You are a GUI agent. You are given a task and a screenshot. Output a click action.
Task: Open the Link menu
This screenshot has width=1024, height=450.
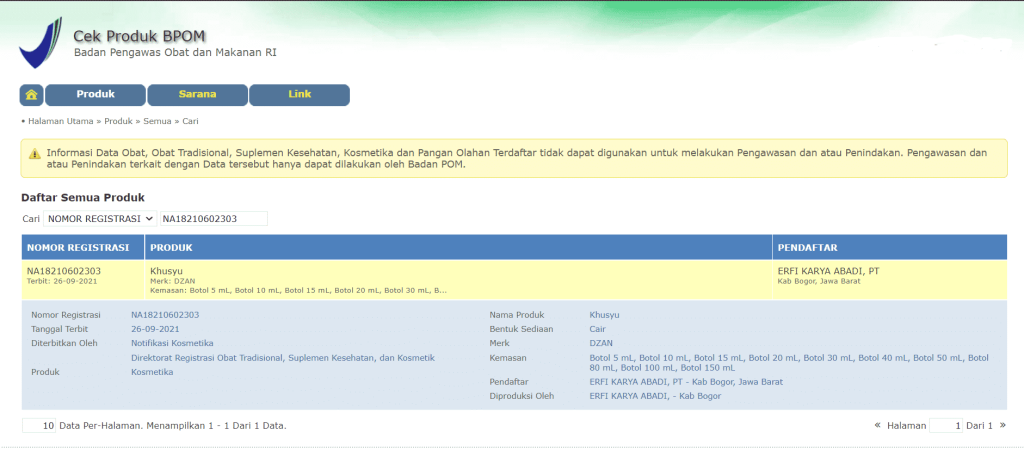coord(300,95)
